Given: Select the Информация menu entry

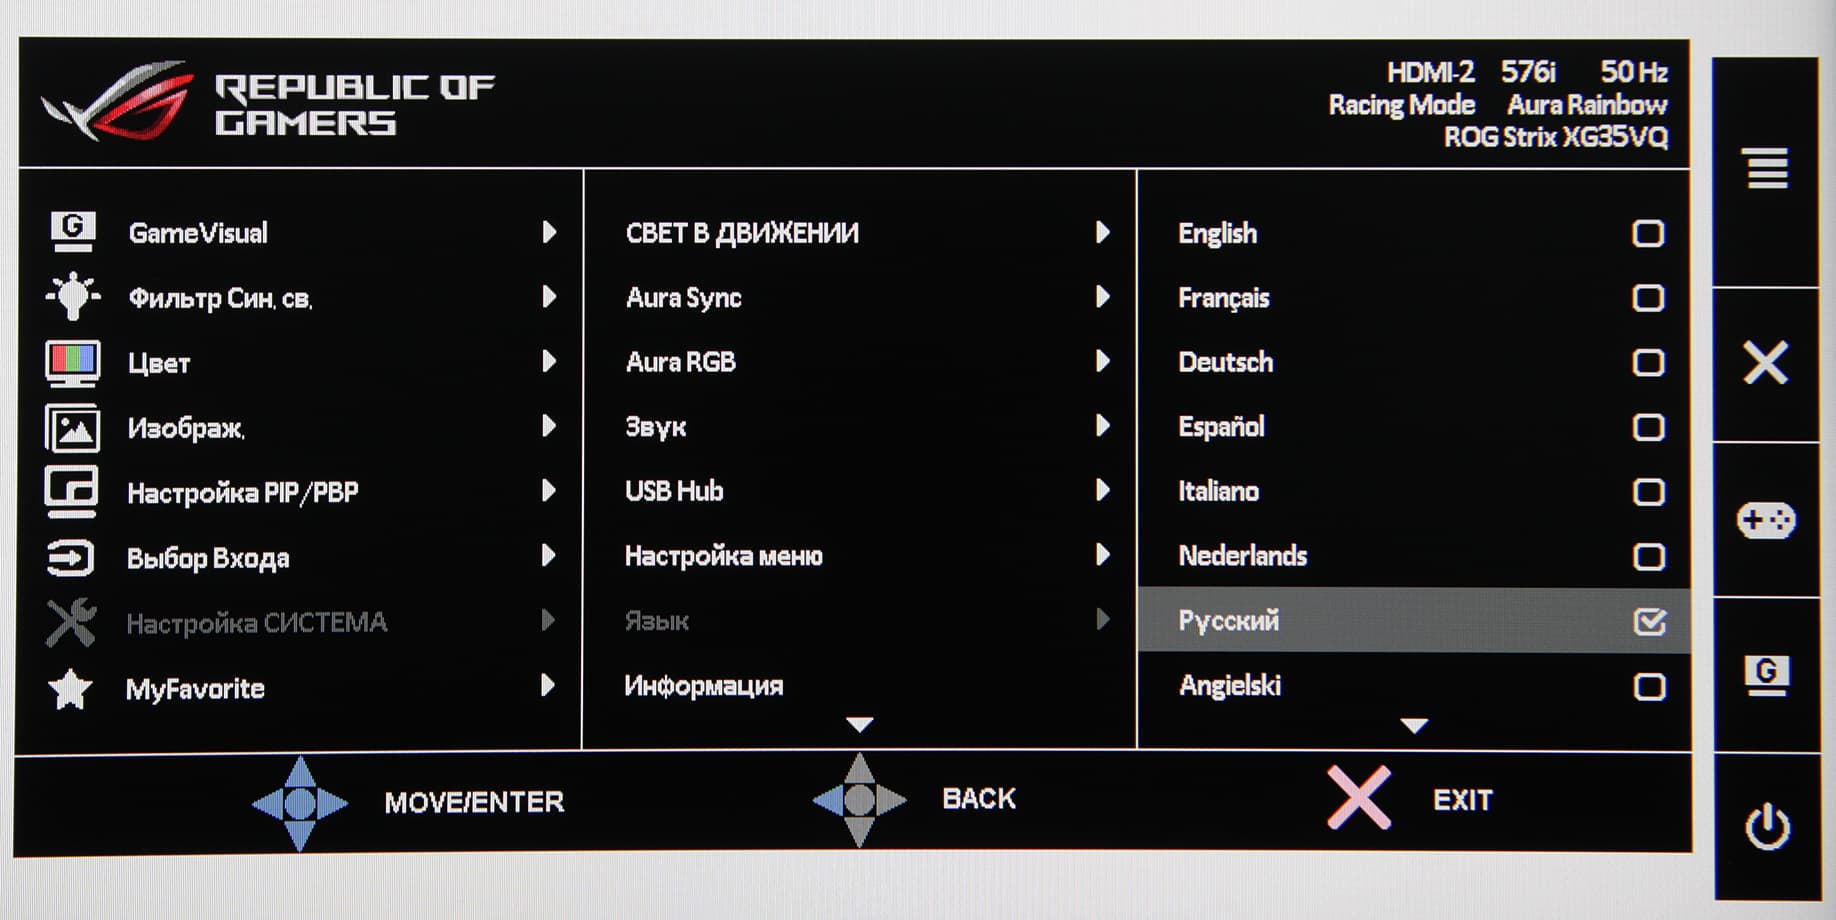Looking at the screenshot, I should click(704, 686).
